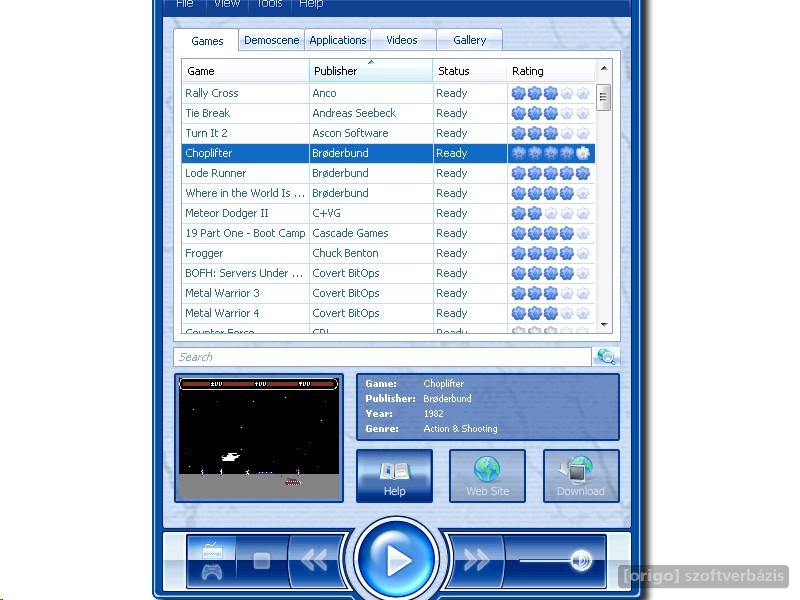Select the Choplifter row
The image size is (800, 600).
point(388,153)
